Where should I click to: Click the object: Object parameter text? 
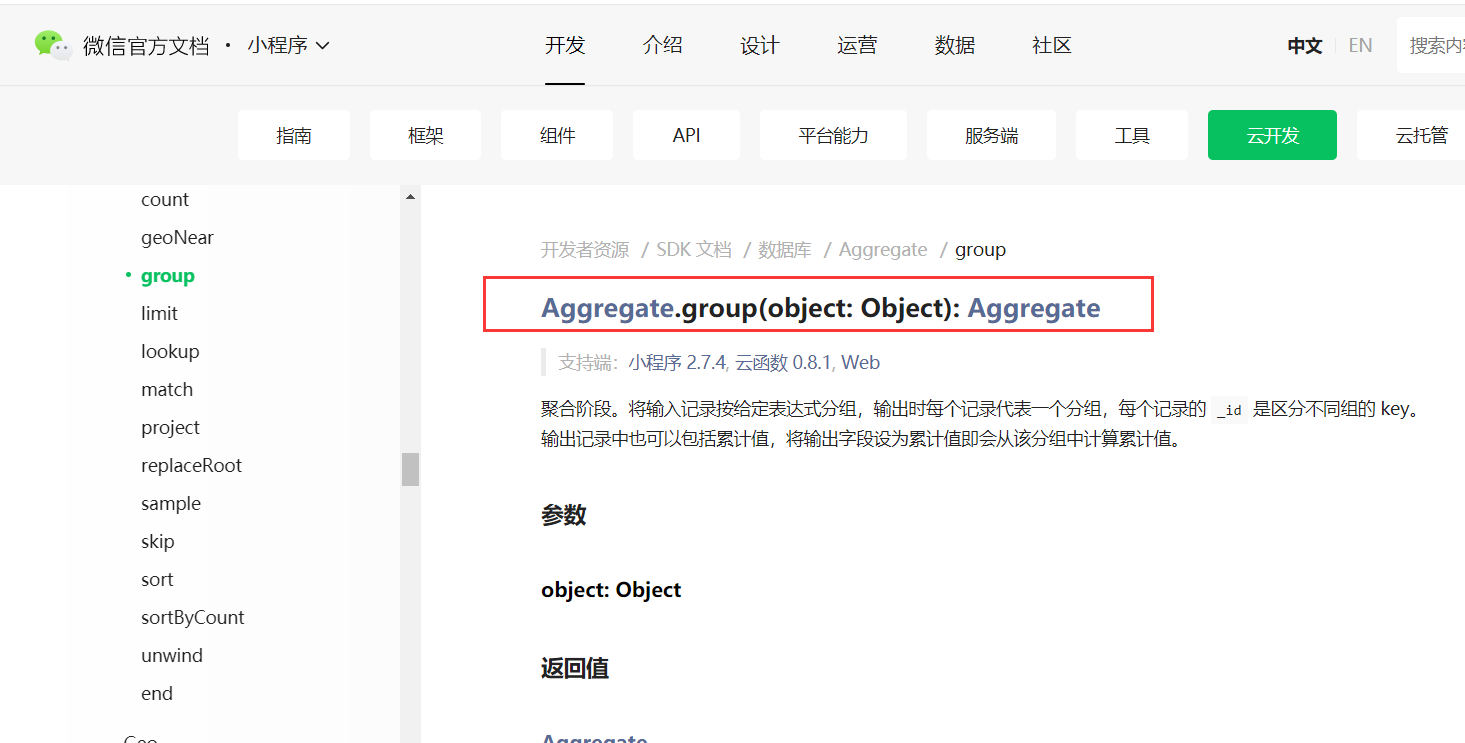611,590
